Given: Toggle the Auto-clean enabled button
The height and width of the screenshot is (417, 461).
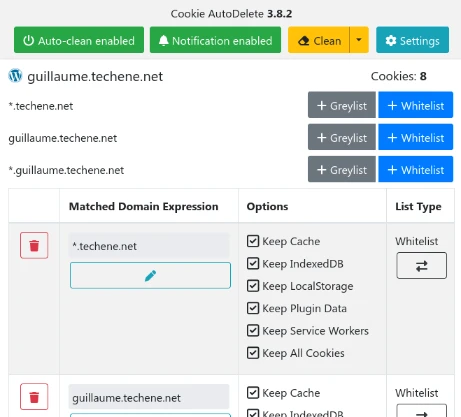Looking at the screenshot, I should click(x=79, y=40).
